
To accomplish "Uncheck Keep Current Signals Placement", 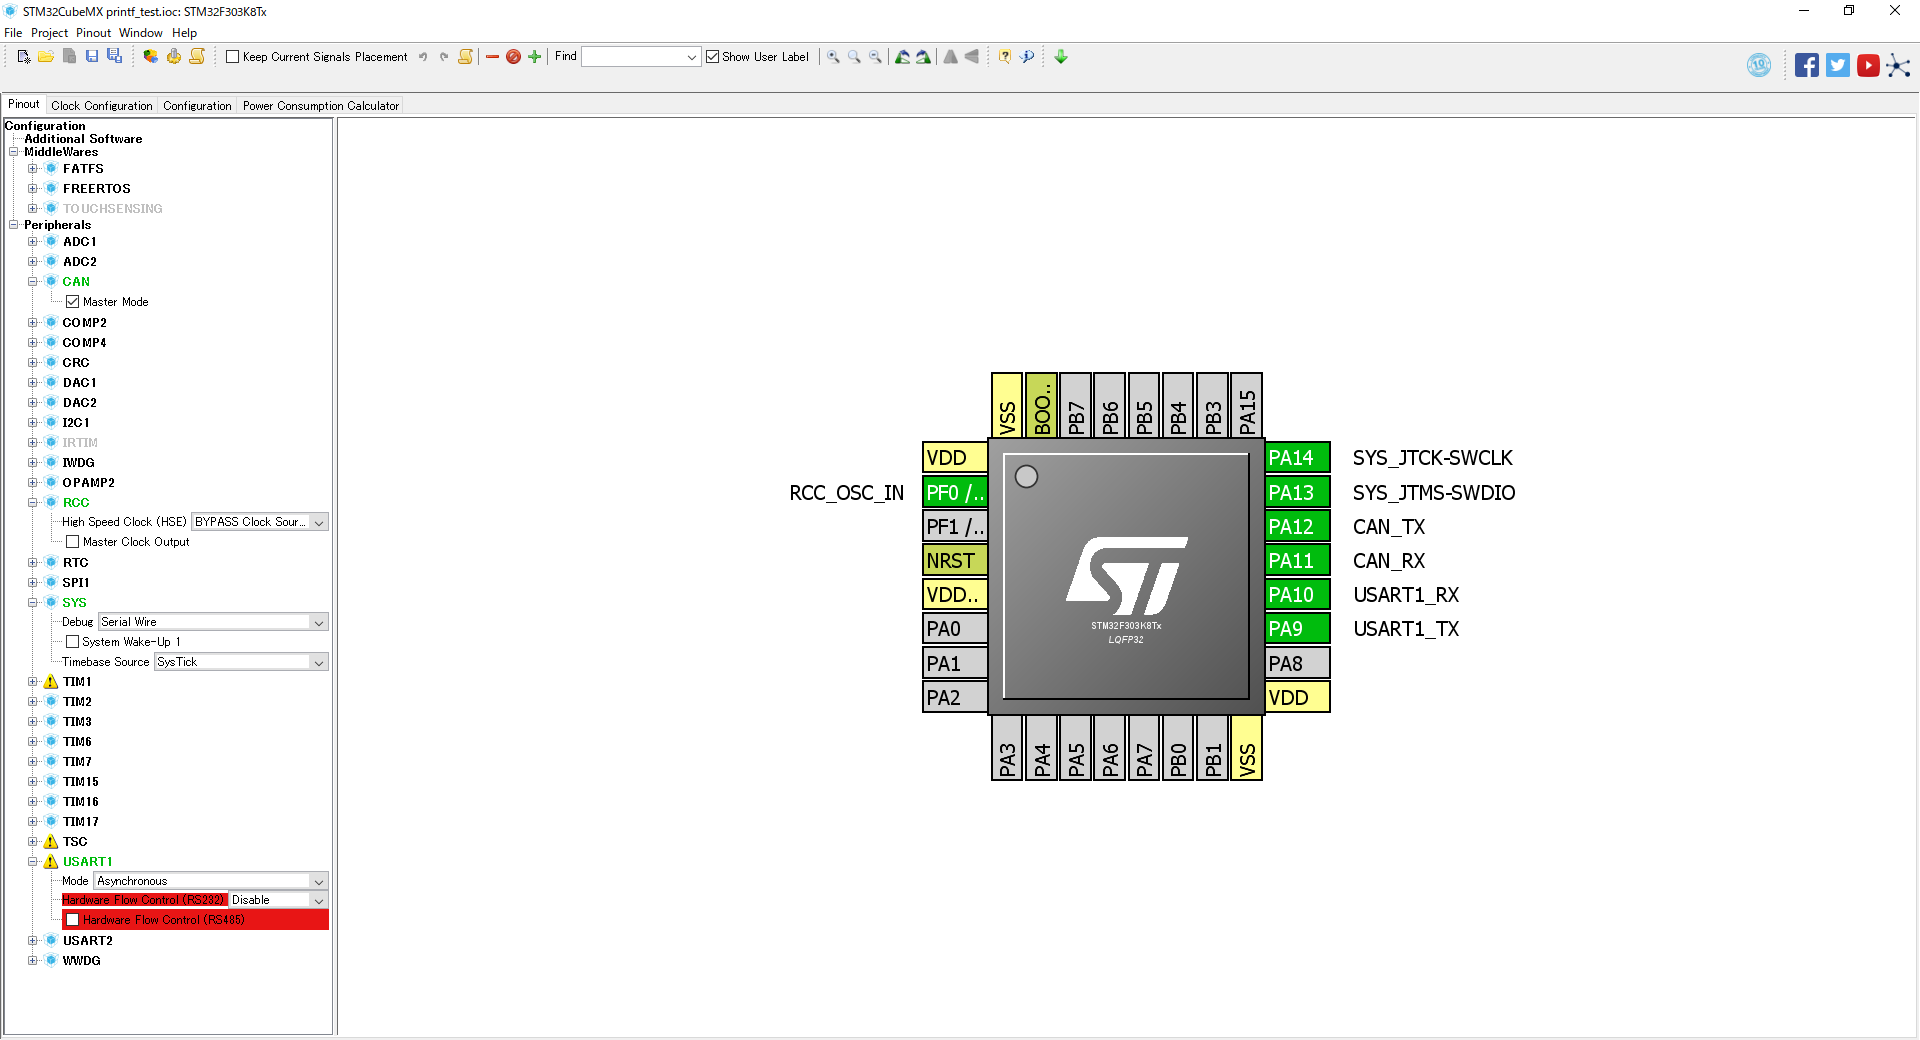I will click(x=231, y=57).
